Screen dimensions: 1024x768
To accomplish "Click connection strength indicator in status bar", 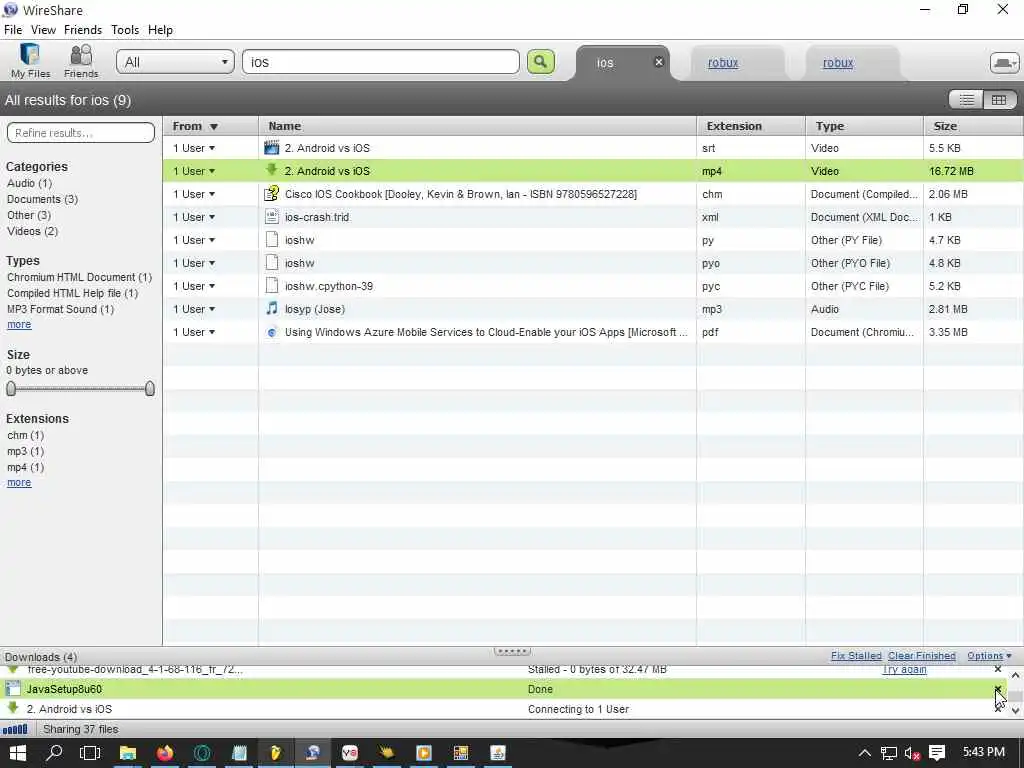I will 15,729.
